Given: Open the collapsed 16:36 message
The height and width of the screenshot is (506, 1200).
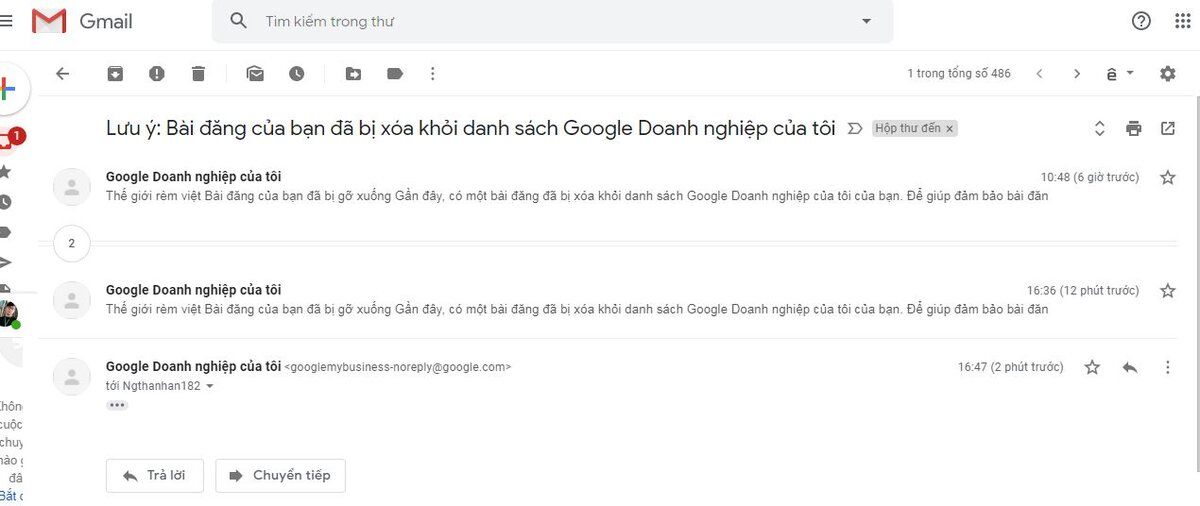Looking at the screenshot, I should pos(610,299).
